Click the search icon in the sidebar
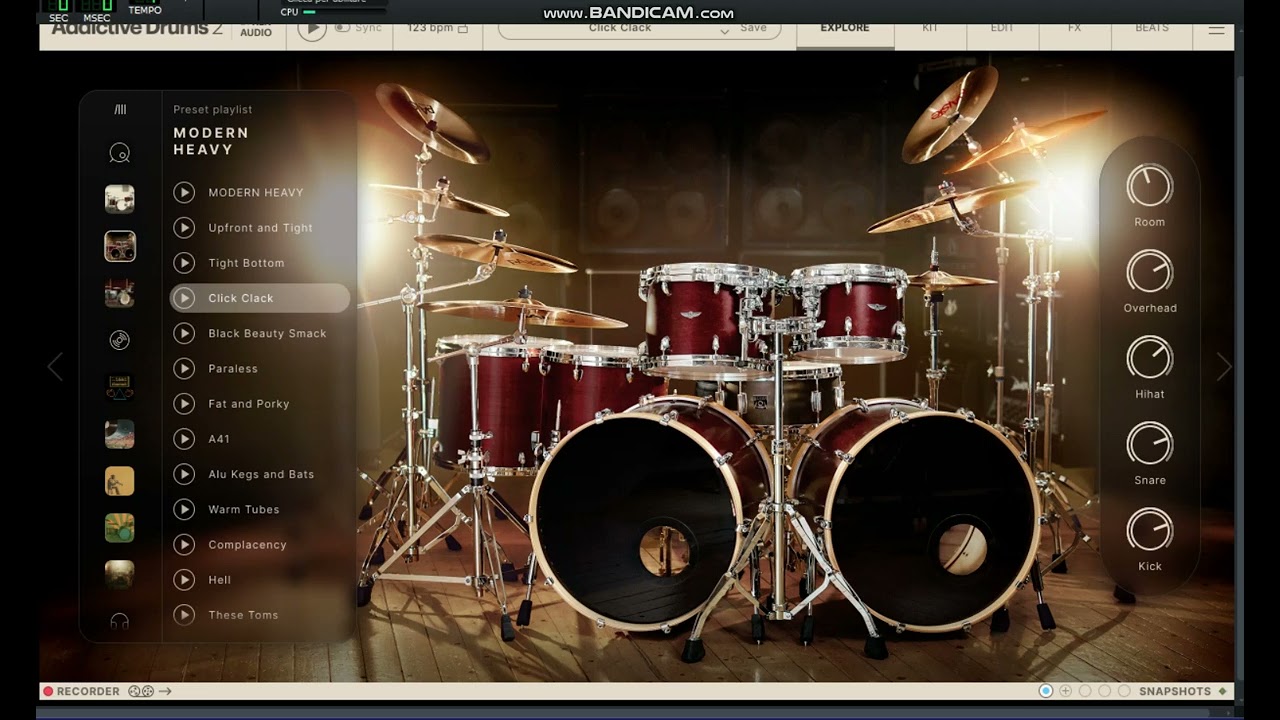Screen dimensions: 1280x720 click(x=120, y=153)
